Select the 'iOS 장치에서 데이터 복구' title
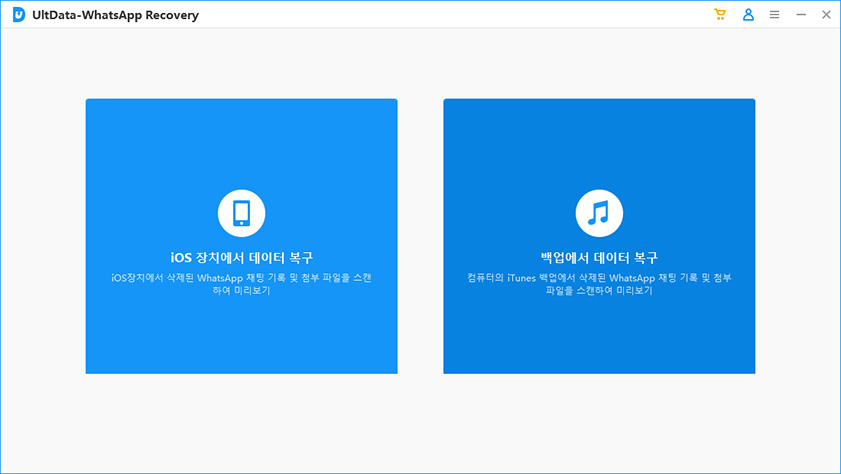Image resolution: width=841 pixels, height=474 pixels. pos(241,258)
